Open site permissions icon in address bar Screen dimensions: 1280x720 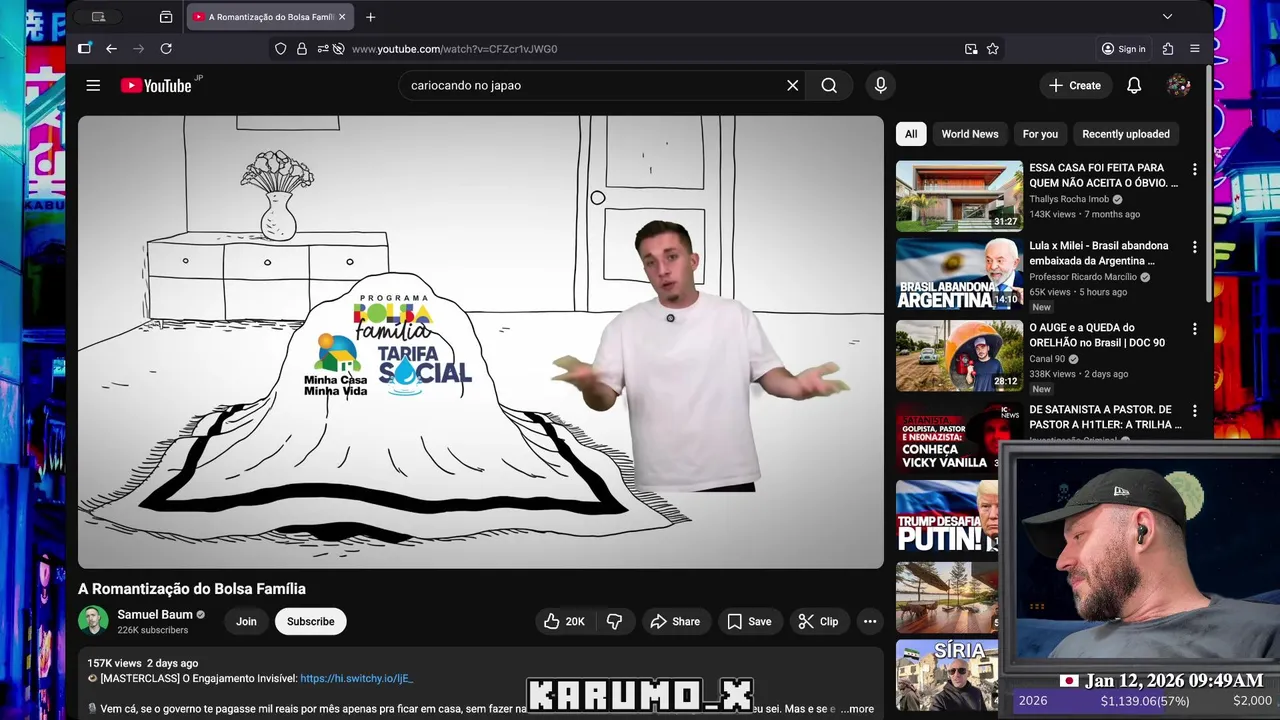pyautogui.click(x=322, y=49)
